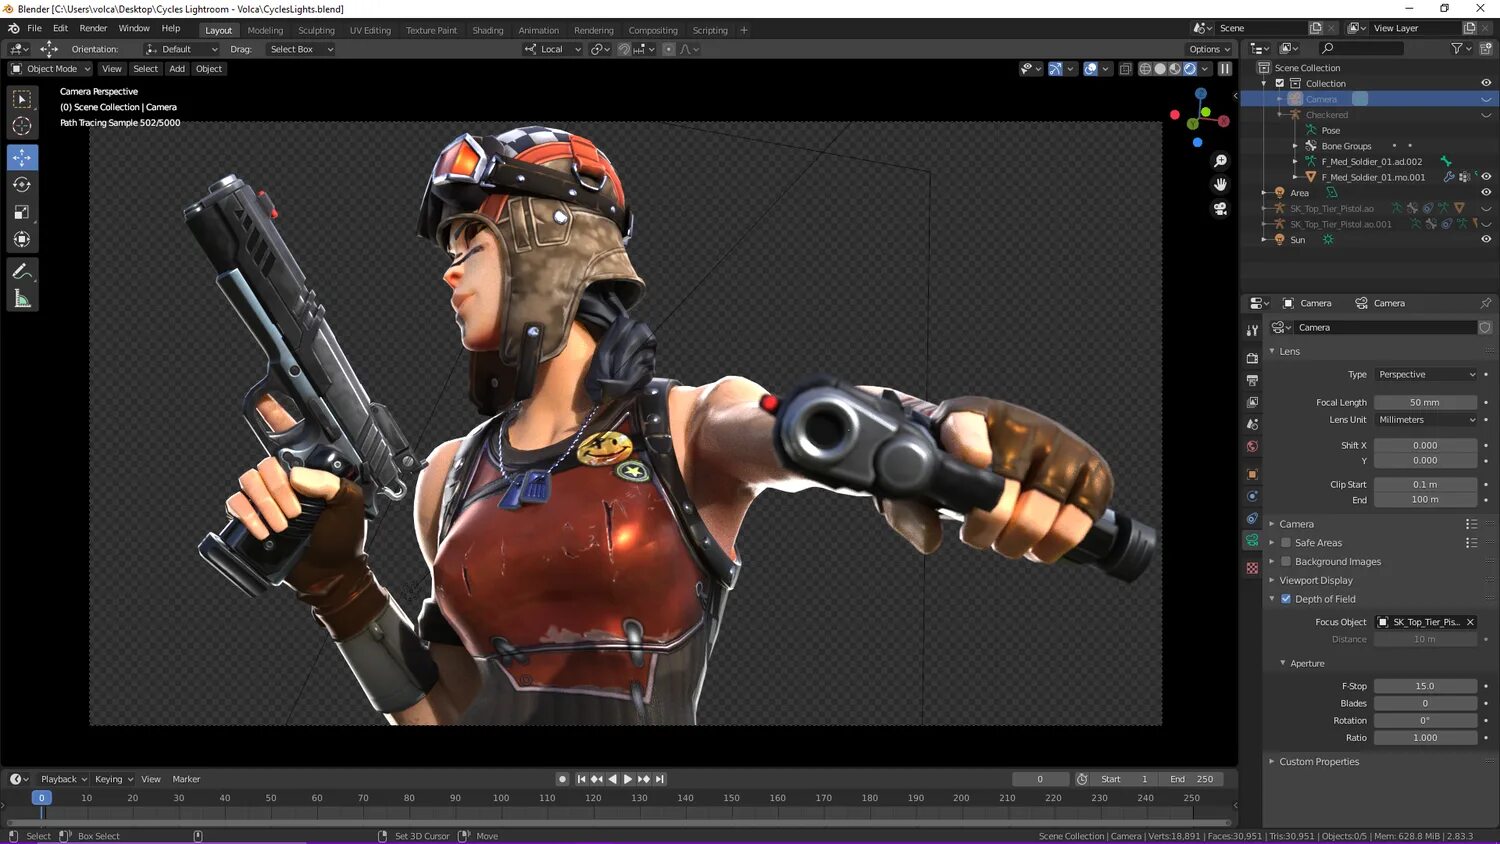1500x844 pixels.
Task: Open the Lens Unit Millimeters dropdown
Action: click(1426, 420)
